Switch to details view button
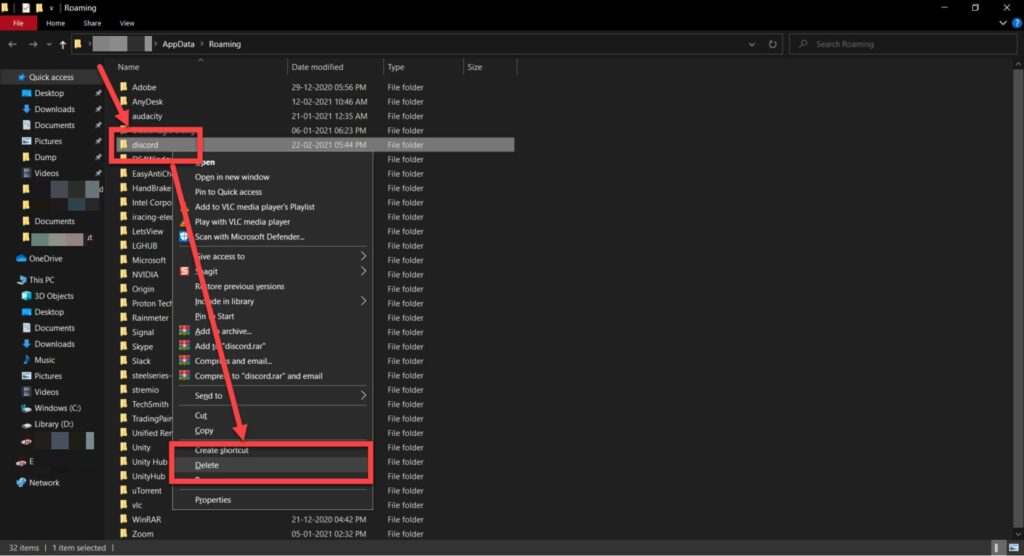 tap(997, 548)
